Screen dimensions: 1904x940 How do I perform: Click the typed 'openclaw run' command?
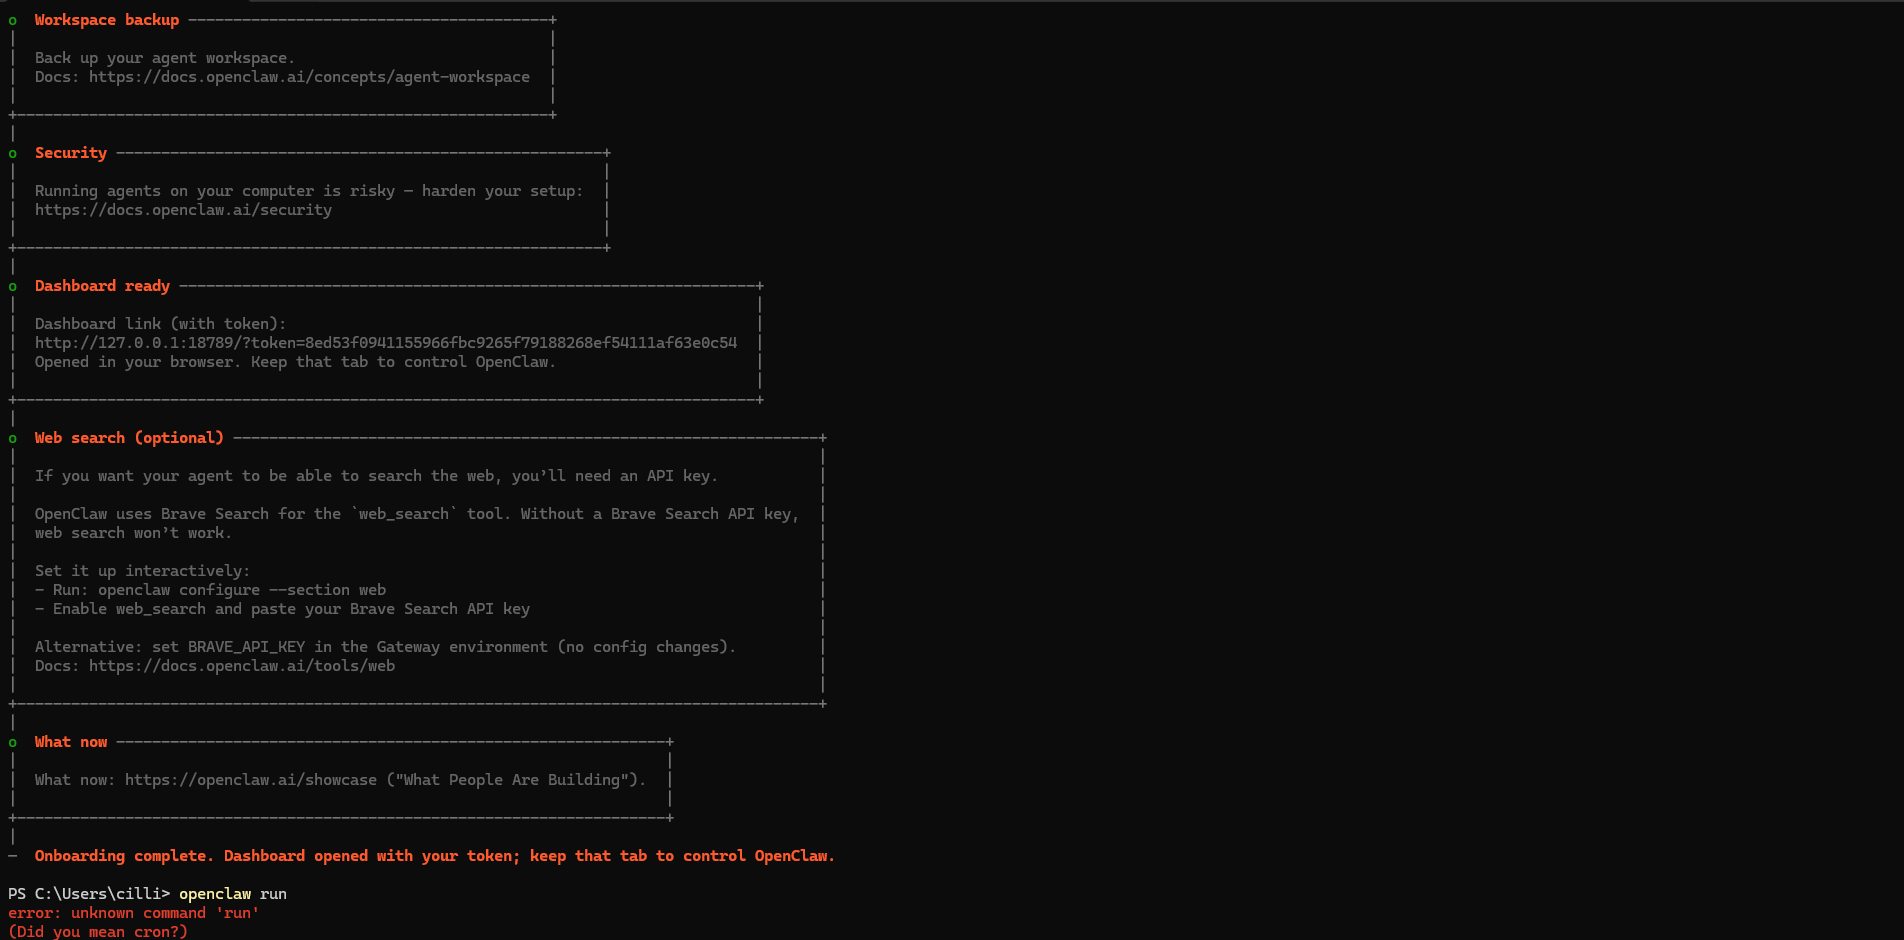[233, 894]
